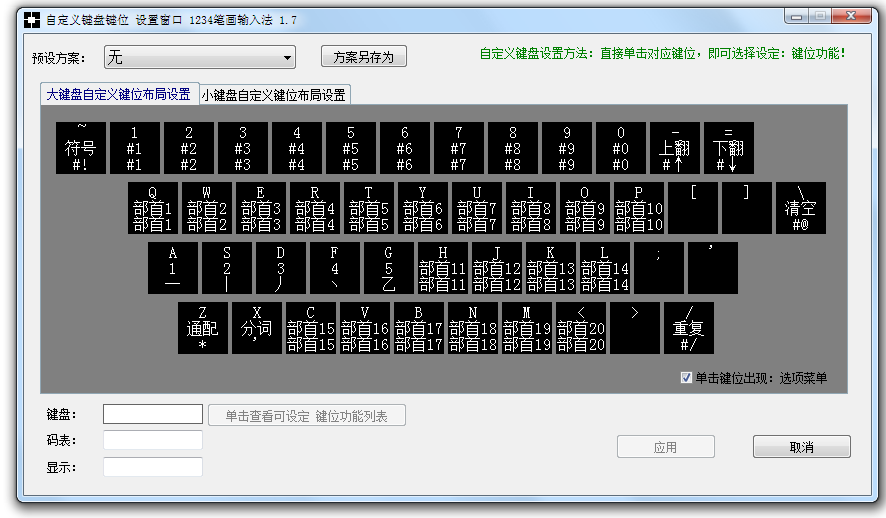Click the 取消 button
Viewport: 886px width, 518px height.
click(801, 447)
